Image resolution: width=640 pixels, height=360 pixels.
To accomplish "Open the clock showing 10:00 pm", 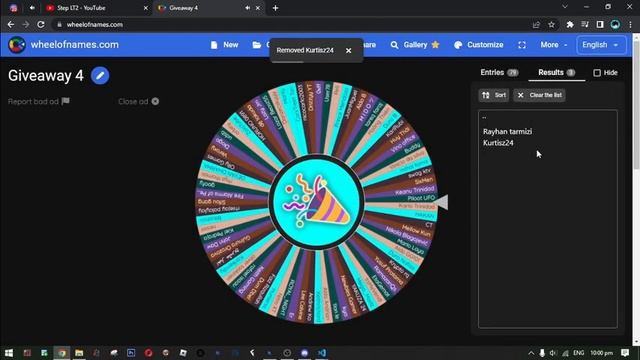I will 601,353.
